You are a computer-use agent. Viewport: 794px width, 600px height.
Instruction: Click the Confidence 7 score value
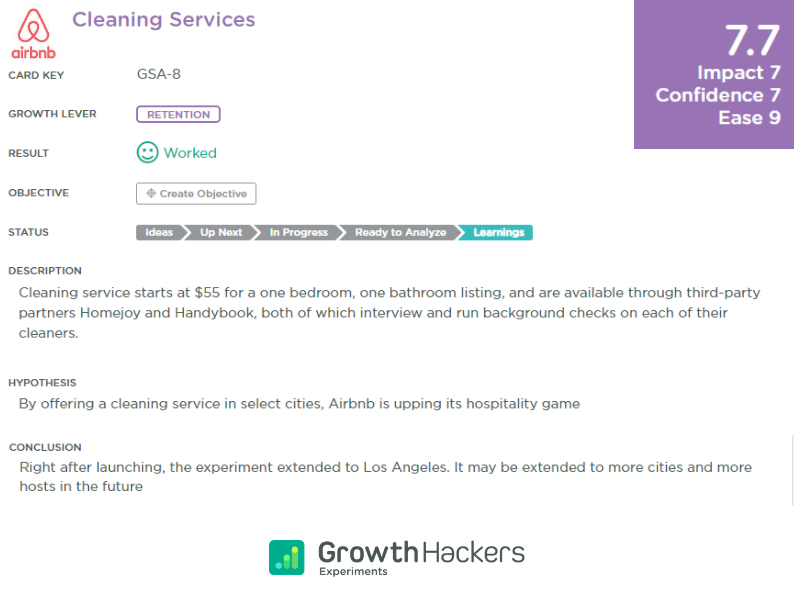(x=718, y=95)
